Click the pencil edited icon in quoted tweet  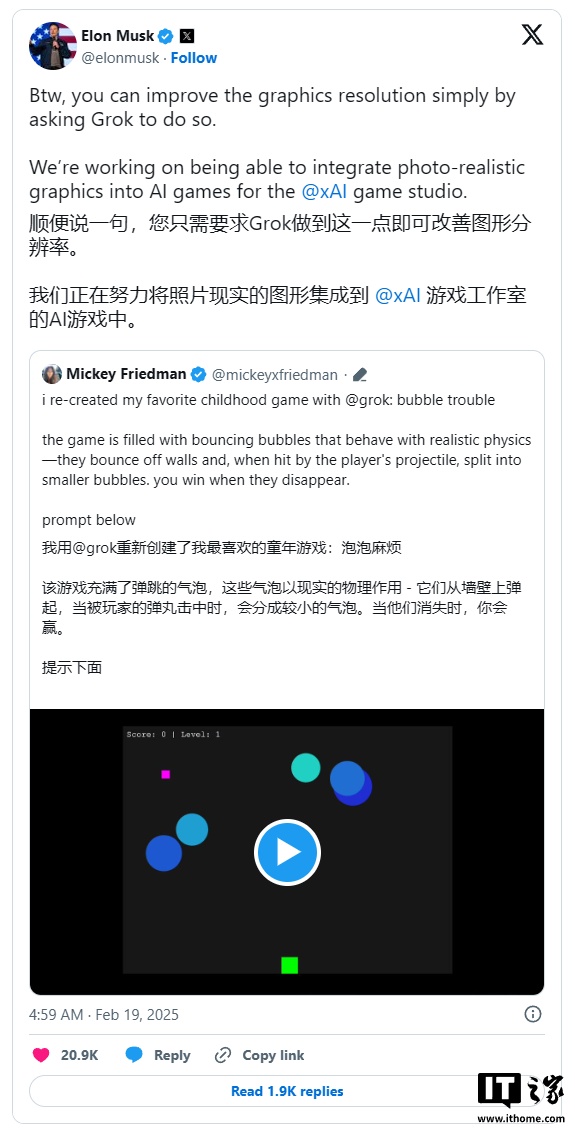[360, 374]
